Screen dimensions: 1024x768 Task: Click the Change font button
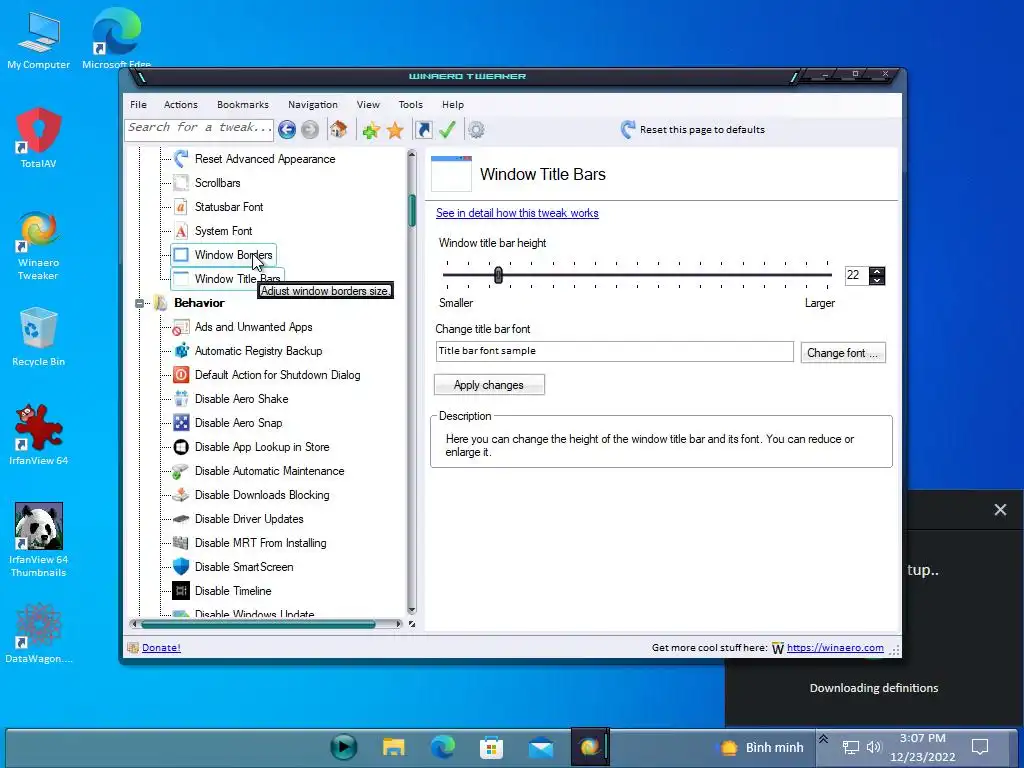(843, 353)
